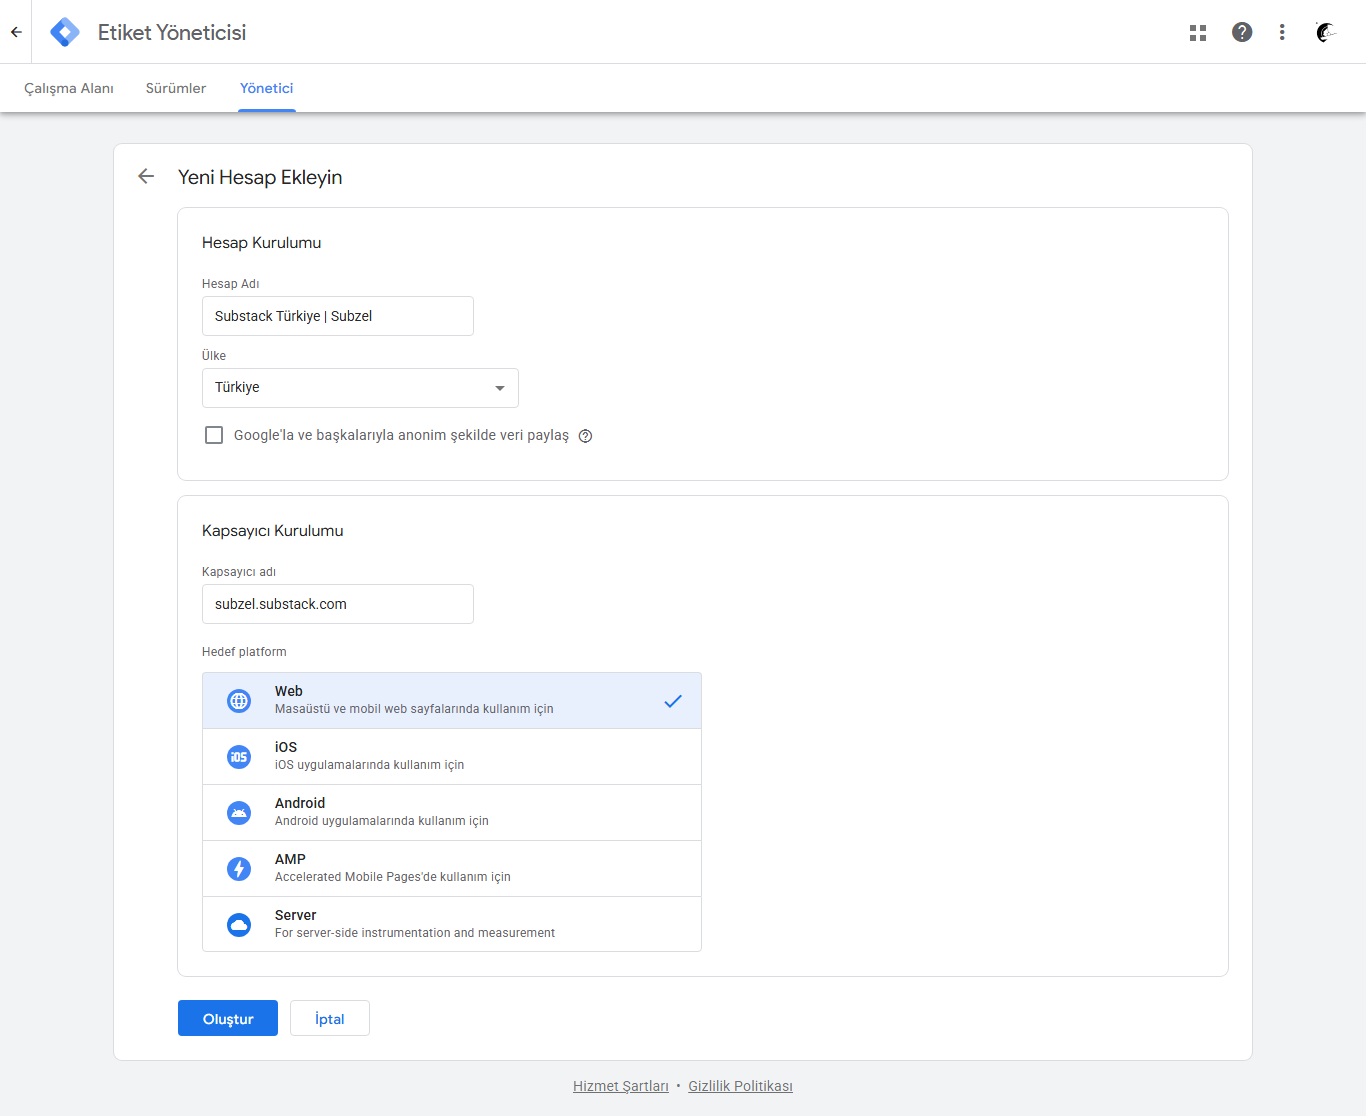Click the Android platform icon
Screen dimensions: 1366x1116
click(239, 813)
